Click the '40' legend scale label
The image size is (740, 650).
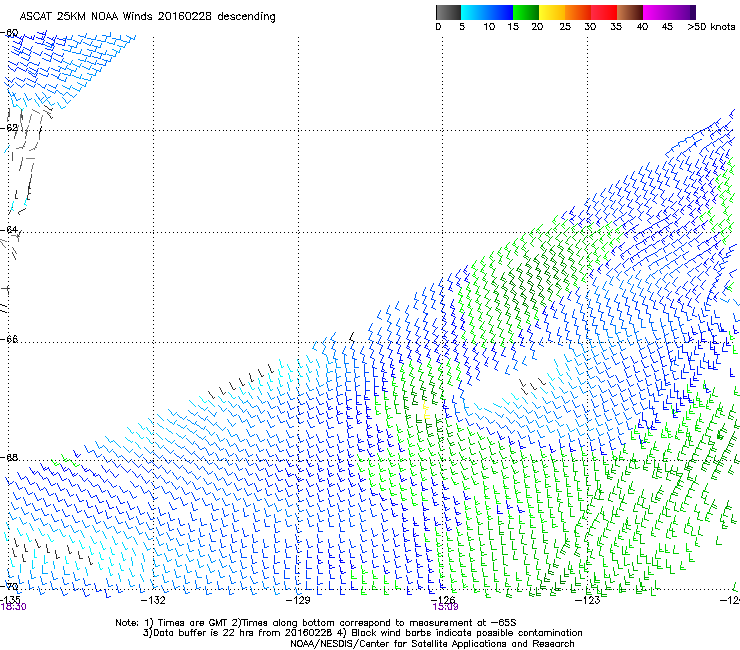click(642, 27)
